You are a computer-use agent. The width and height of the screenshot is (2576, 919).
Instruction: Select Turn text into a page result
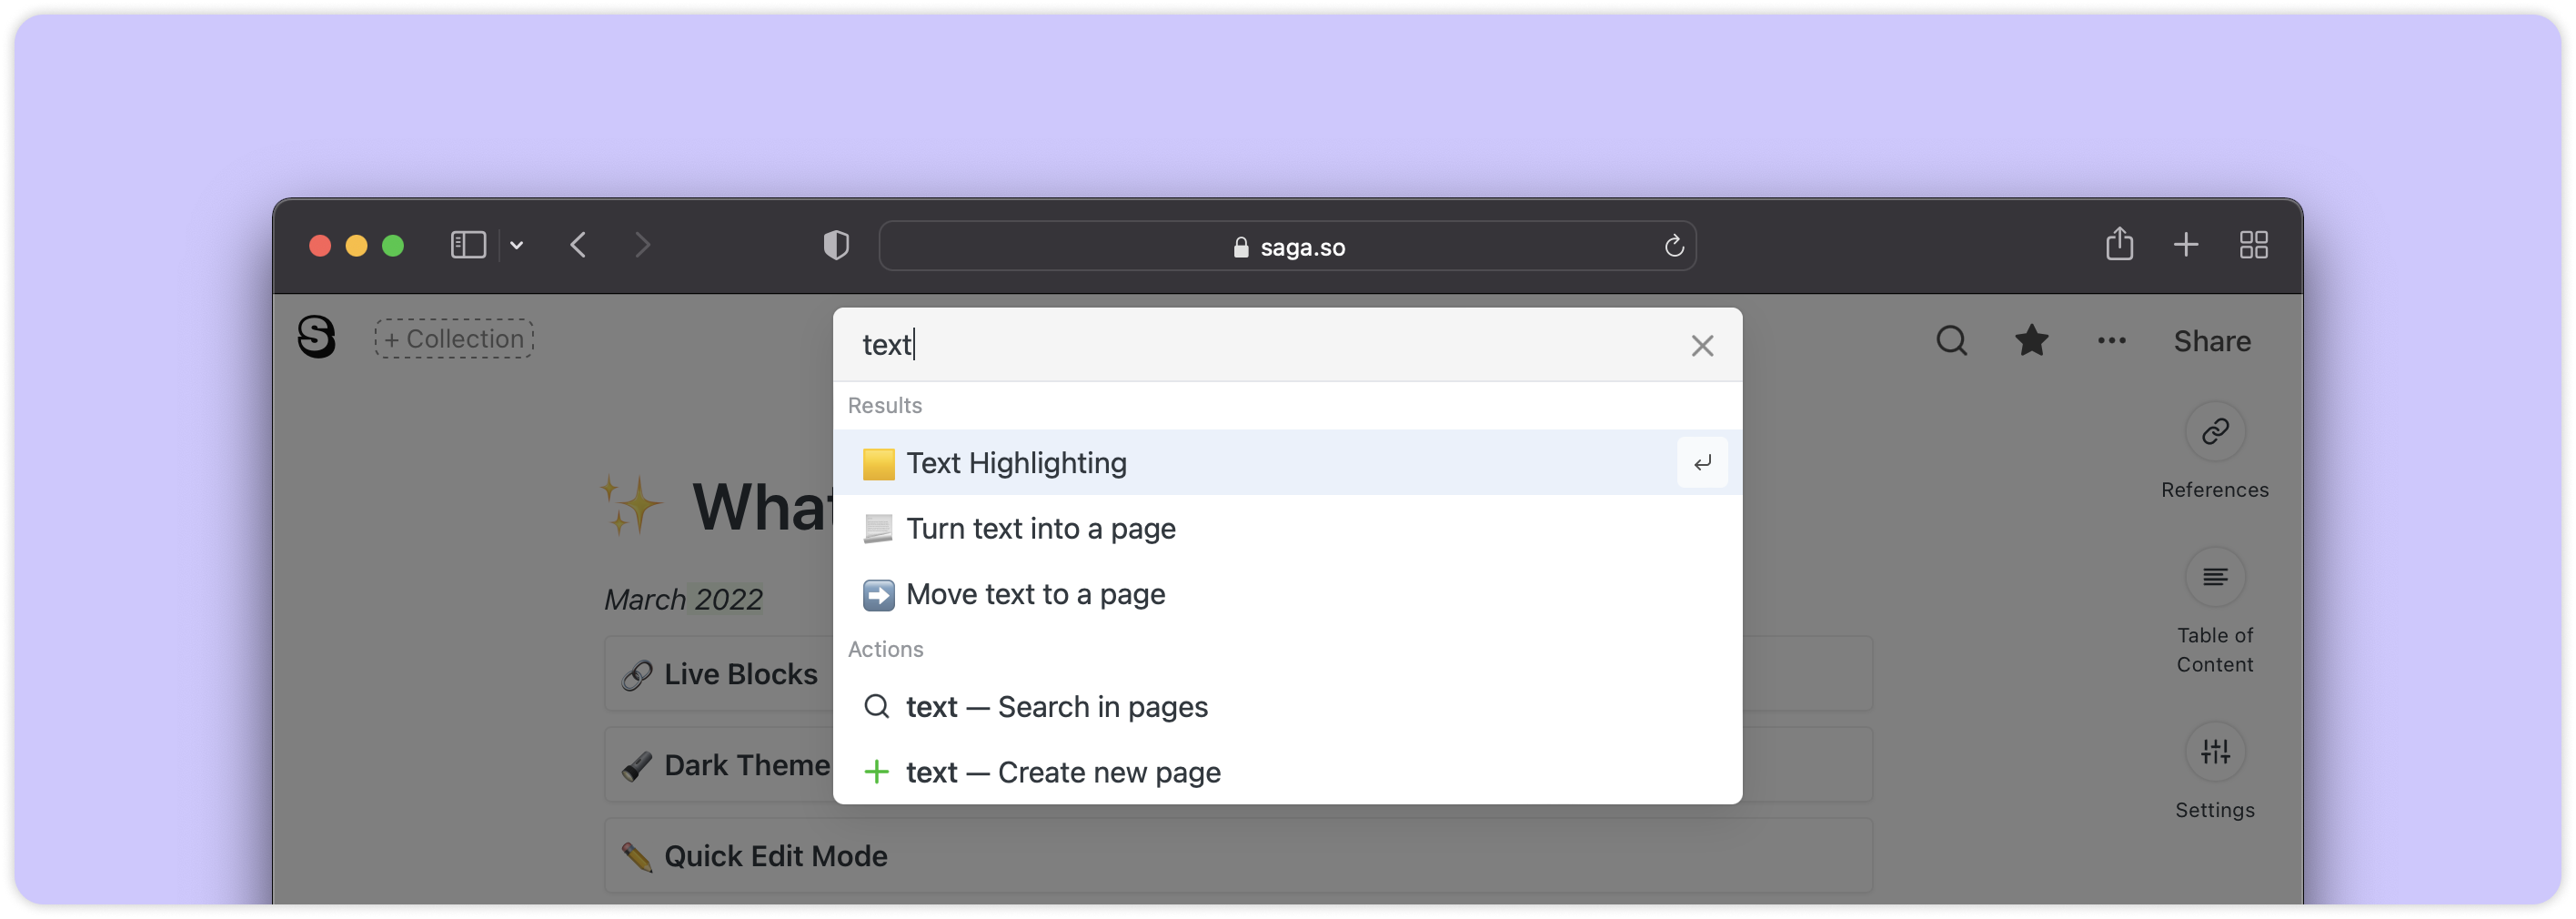pyautogui.click(x=1040, y=529)
